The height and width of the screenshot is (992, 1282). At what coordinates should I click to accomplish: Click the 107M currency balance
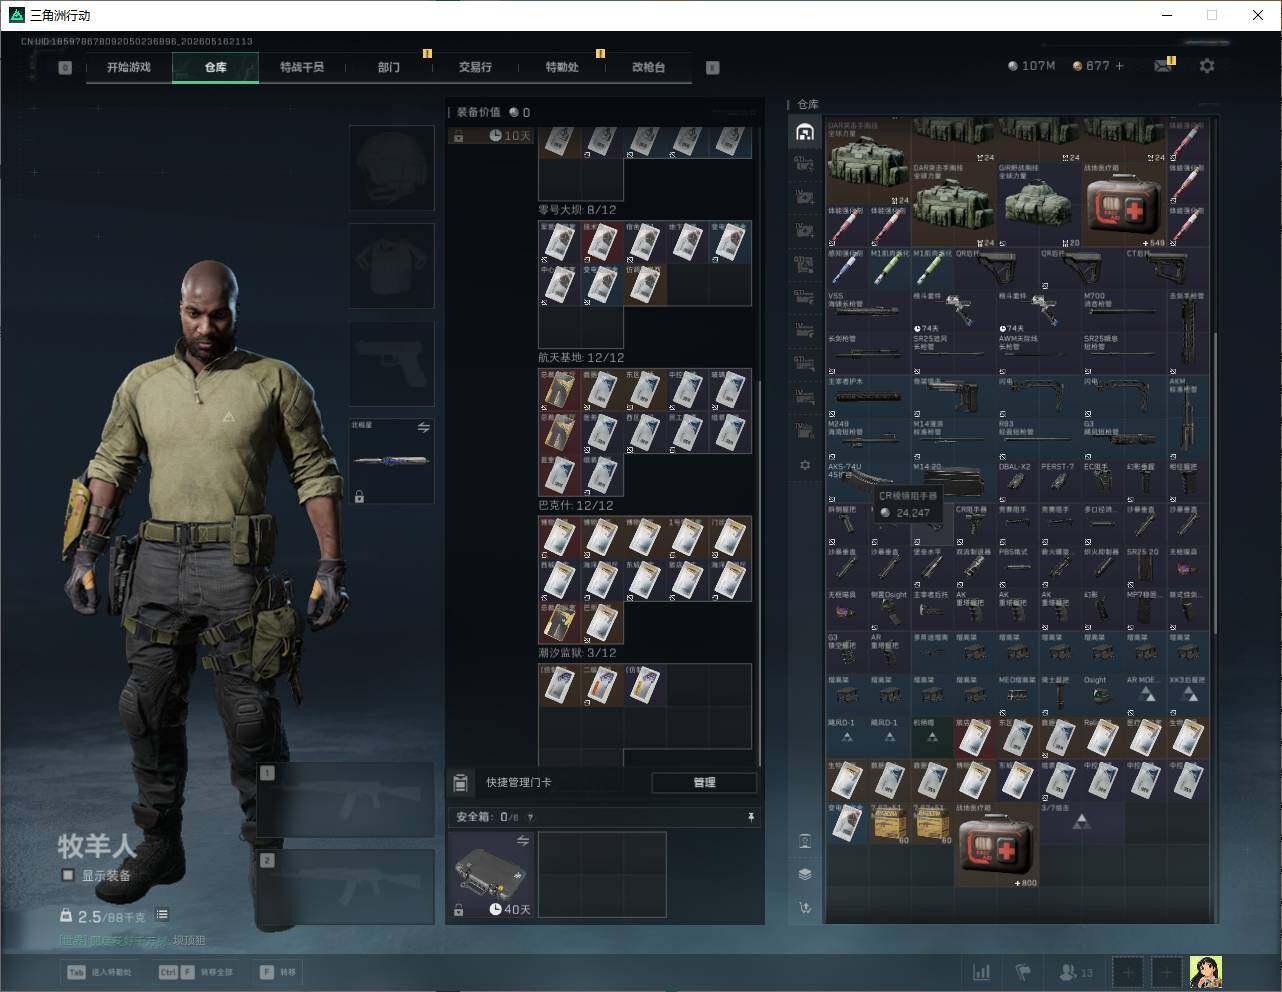pyautogui.click(x=1031, y=66)
